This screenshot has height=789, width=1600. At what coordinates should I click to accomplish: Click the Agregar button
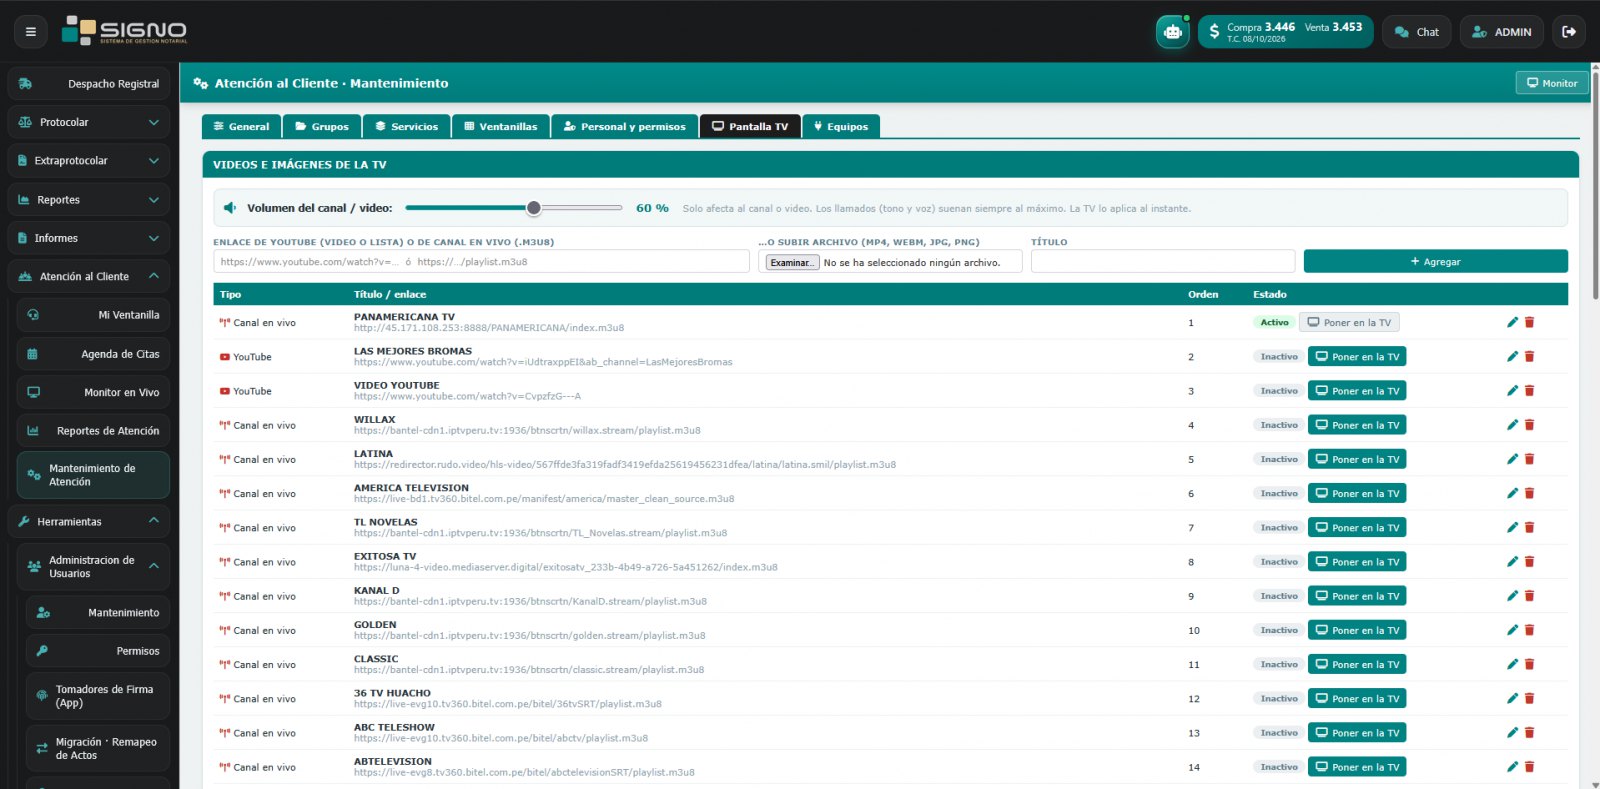(x=1435, y=262)
